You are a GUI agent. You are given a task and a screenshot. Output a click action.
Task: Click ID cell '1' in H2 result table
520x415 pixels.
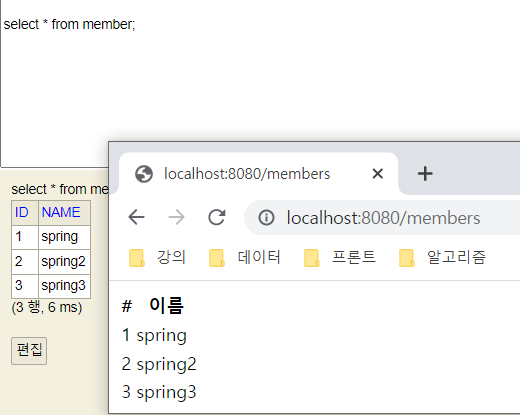tap(25, 237)
